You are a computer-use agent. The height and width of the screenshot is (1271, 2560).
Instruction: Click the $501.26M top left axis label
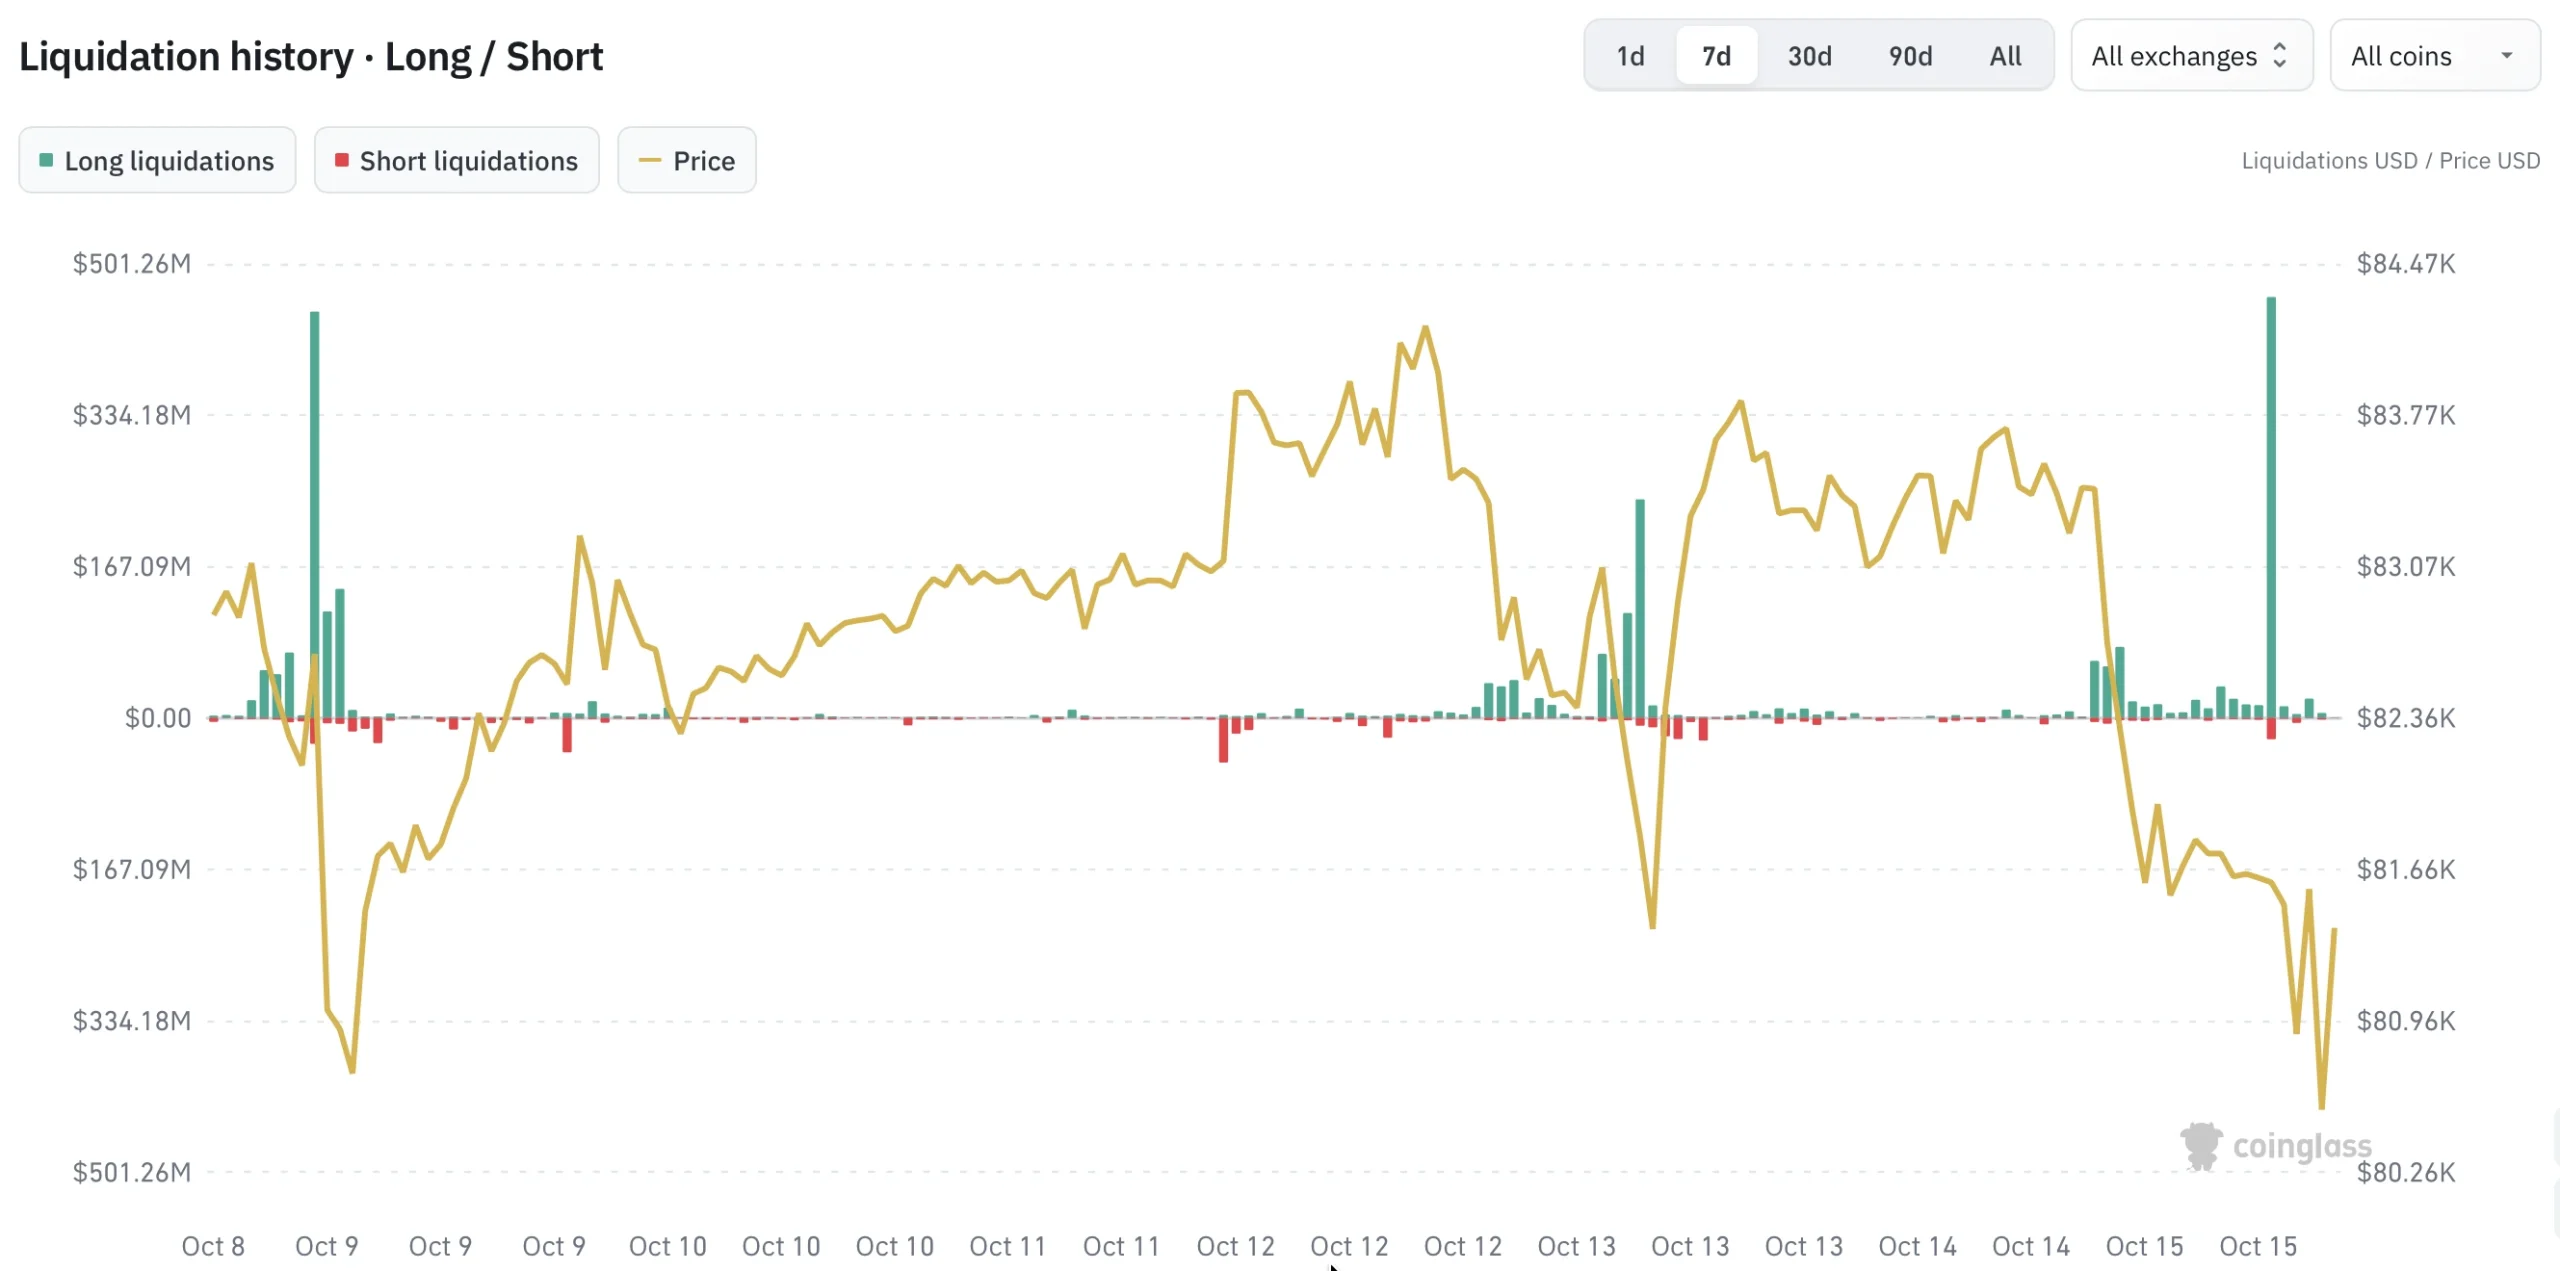[132, 264]
